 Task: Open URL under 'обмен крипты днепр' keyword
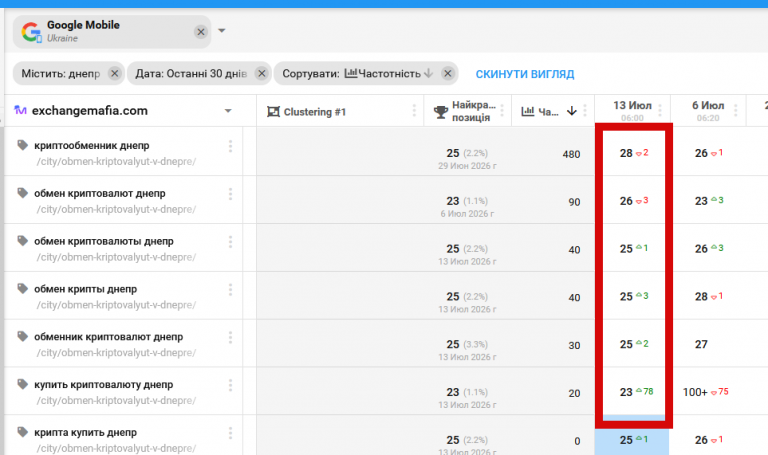click(x=116, y=305)
